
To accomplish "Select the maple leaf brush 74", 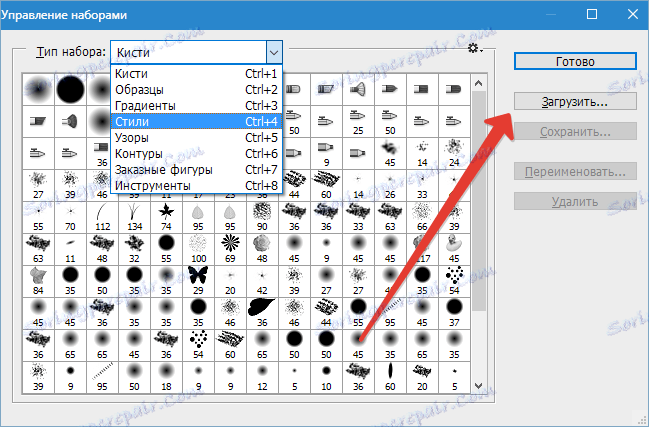I will (166, 218).
